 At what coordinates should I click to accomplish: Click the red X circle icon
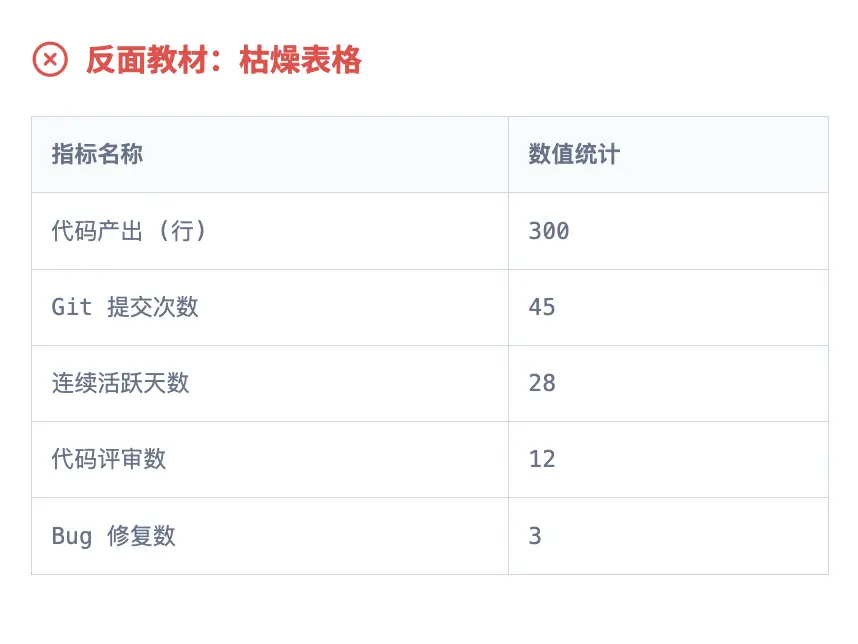50,60
